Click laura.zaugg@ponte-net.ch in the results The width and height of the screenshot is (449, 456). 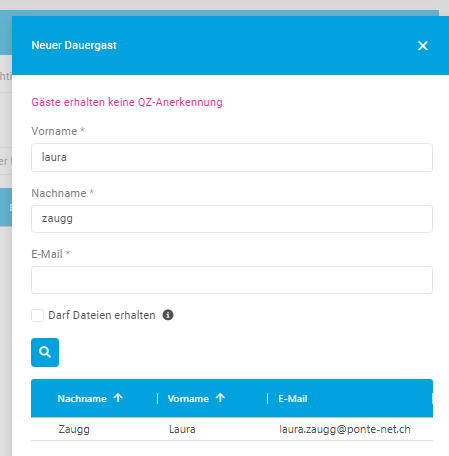pos(345,429)
